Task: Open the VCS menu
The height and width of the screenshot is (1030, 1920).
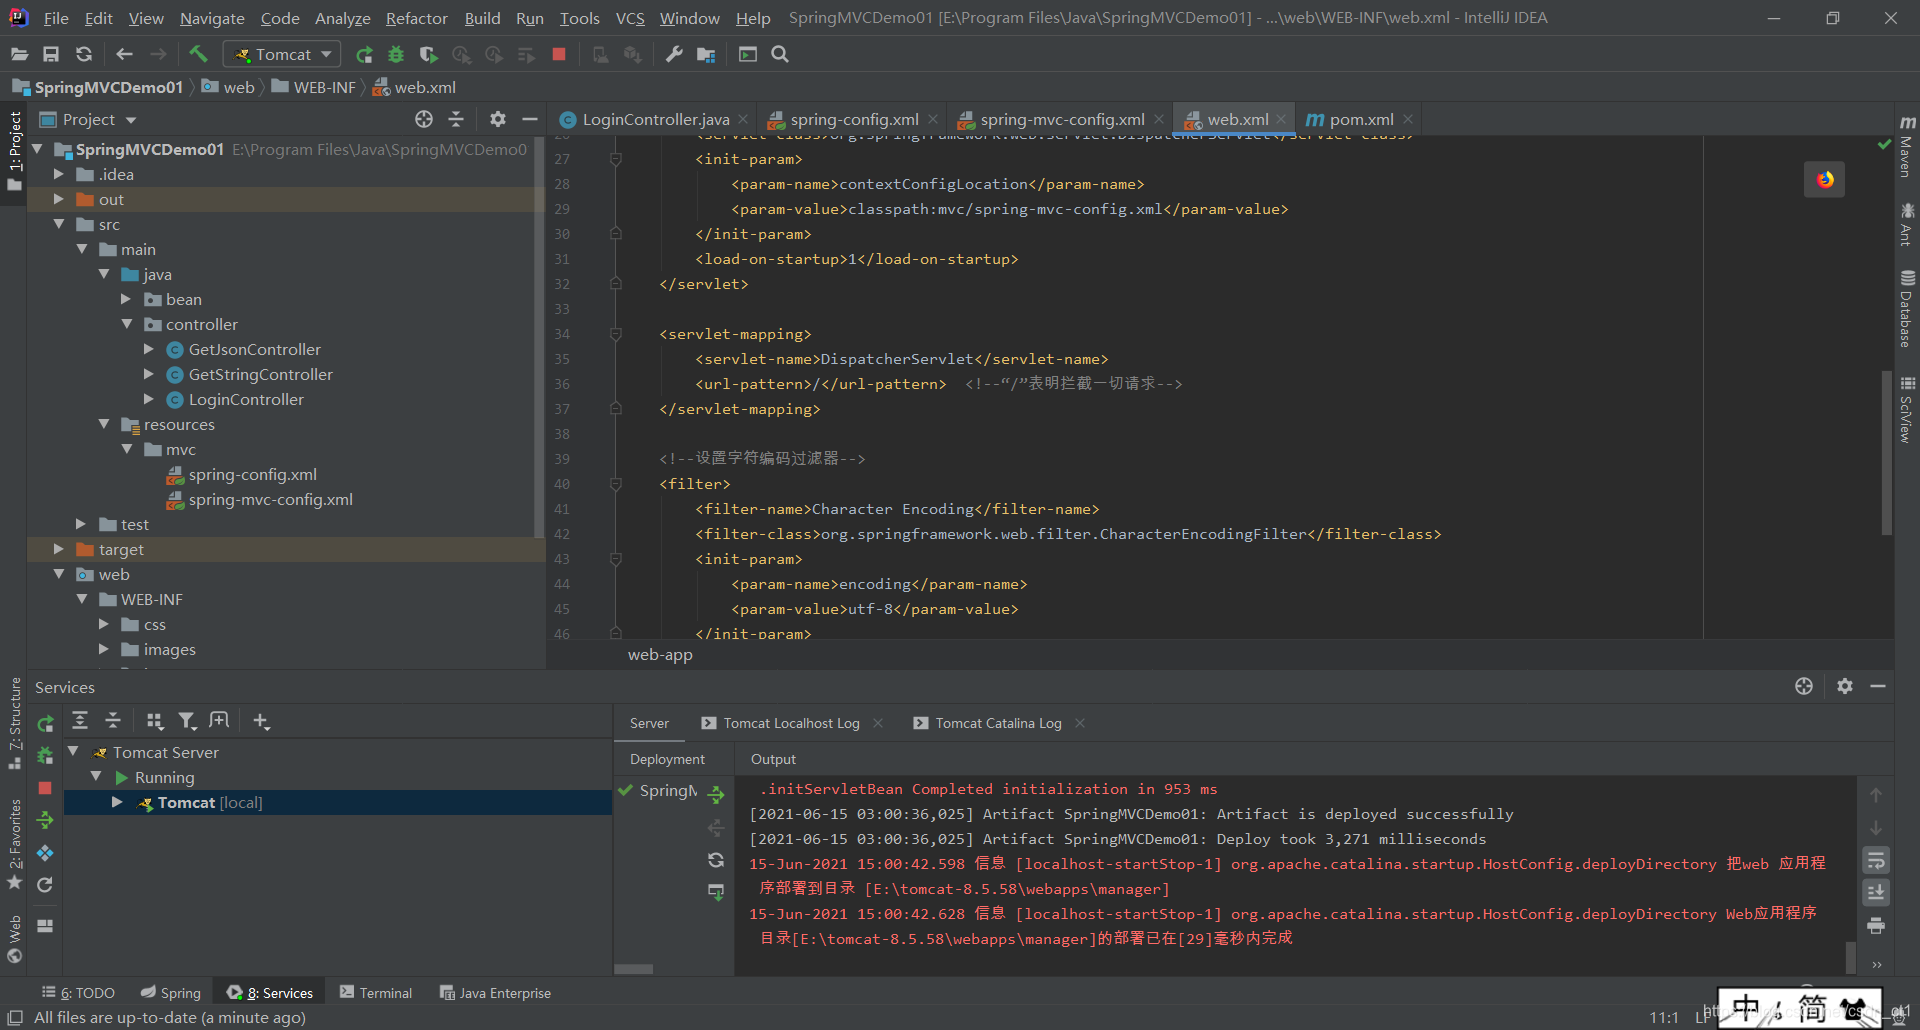Action: coord(630,18)
